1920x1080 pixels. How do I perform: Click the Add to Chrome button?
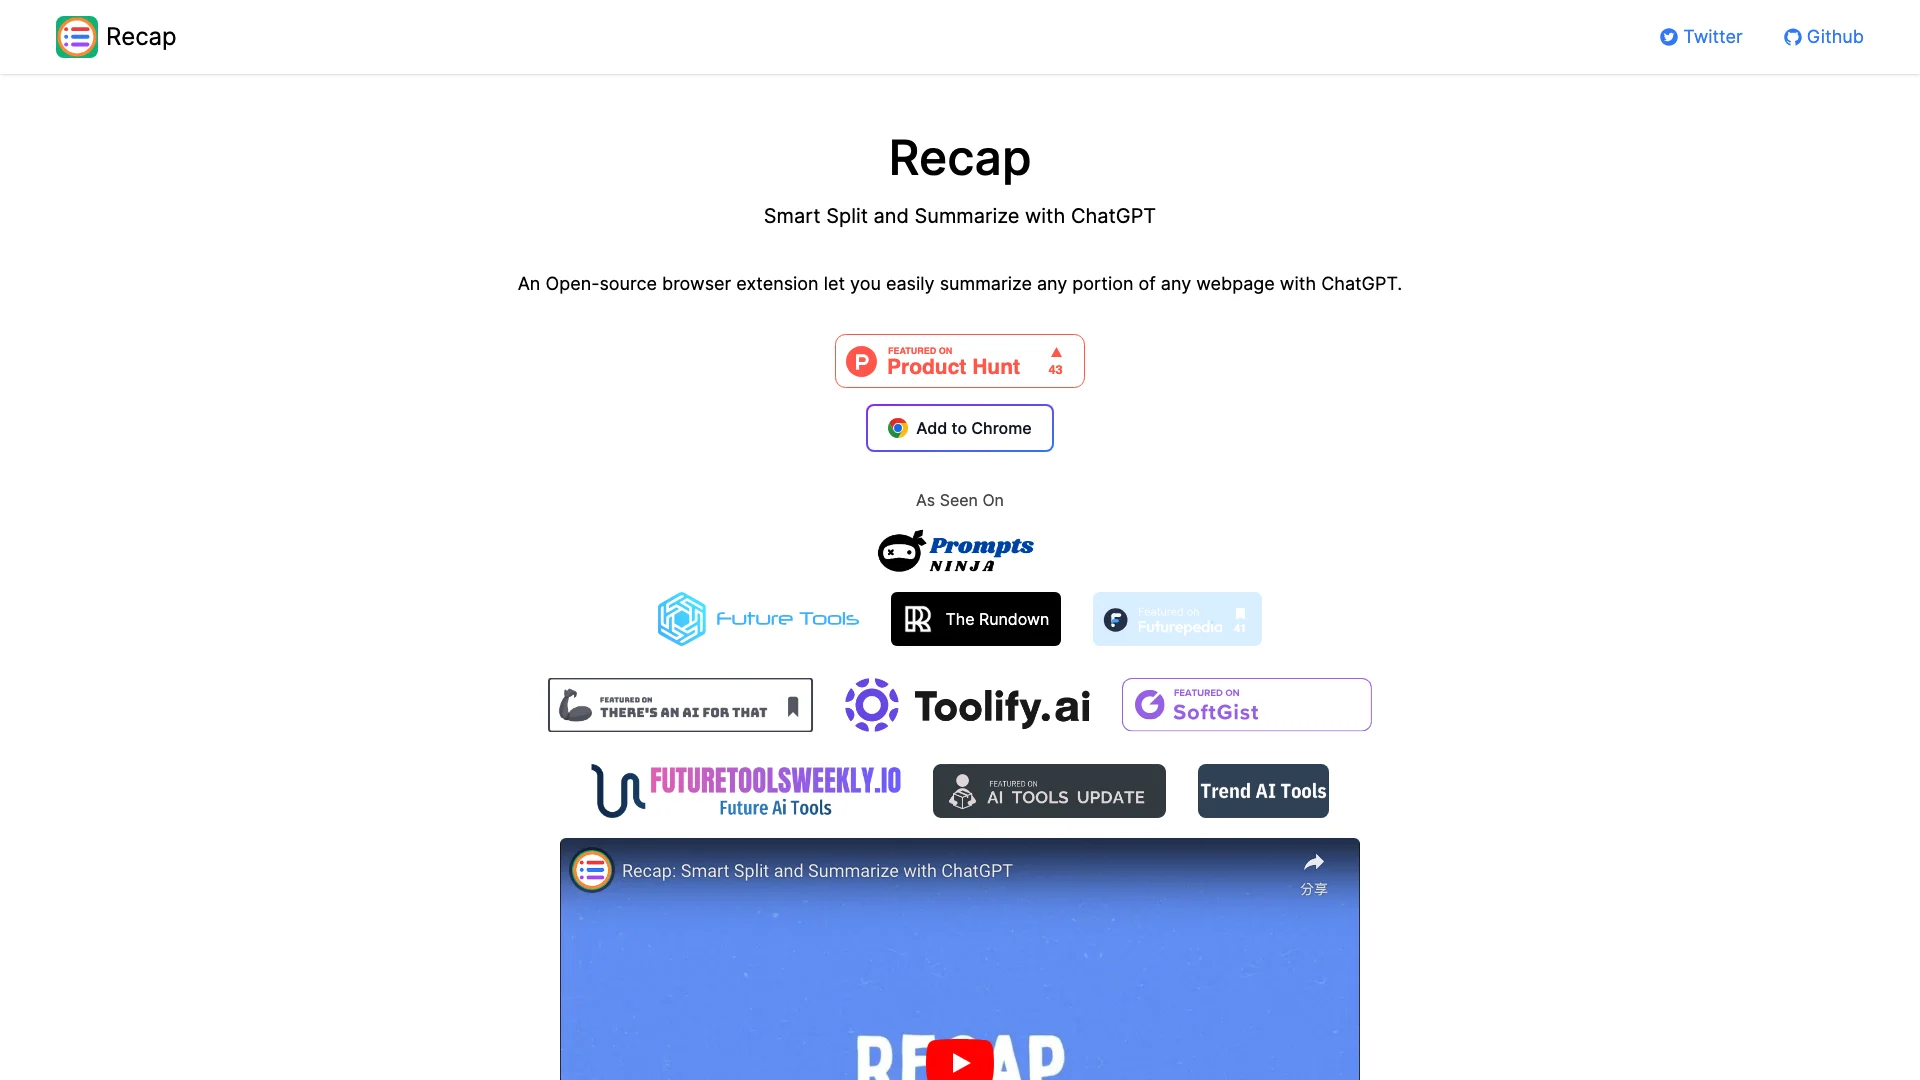(x=960, y=427)
